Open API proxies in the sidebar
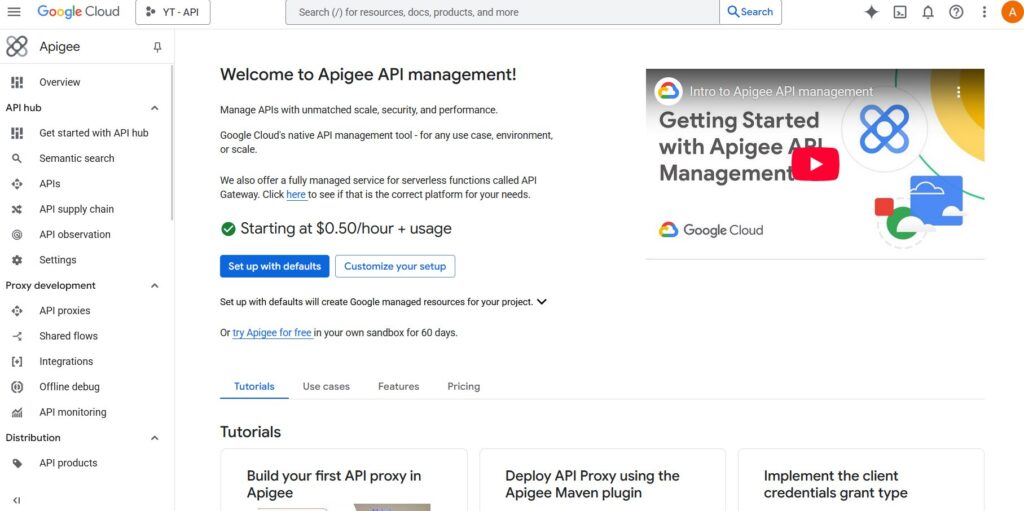This screenshot has width=1024, height=511. pos(64,311)
